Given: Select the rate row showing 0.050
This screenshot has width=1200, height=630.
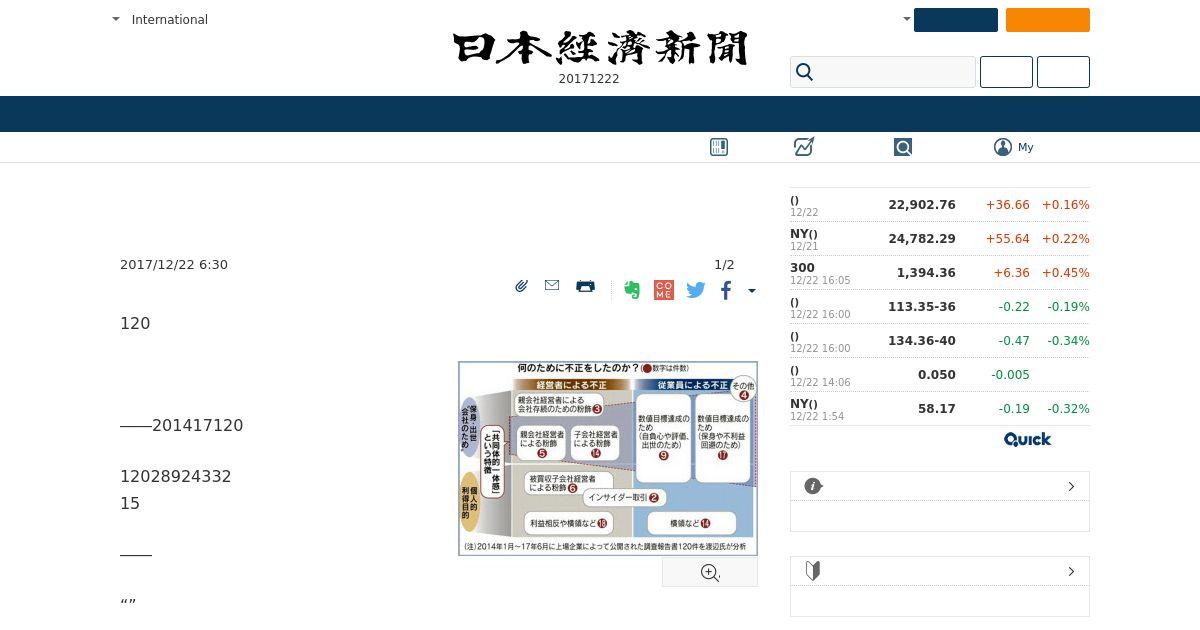Looking at the screenshot, I should point(940,375).
